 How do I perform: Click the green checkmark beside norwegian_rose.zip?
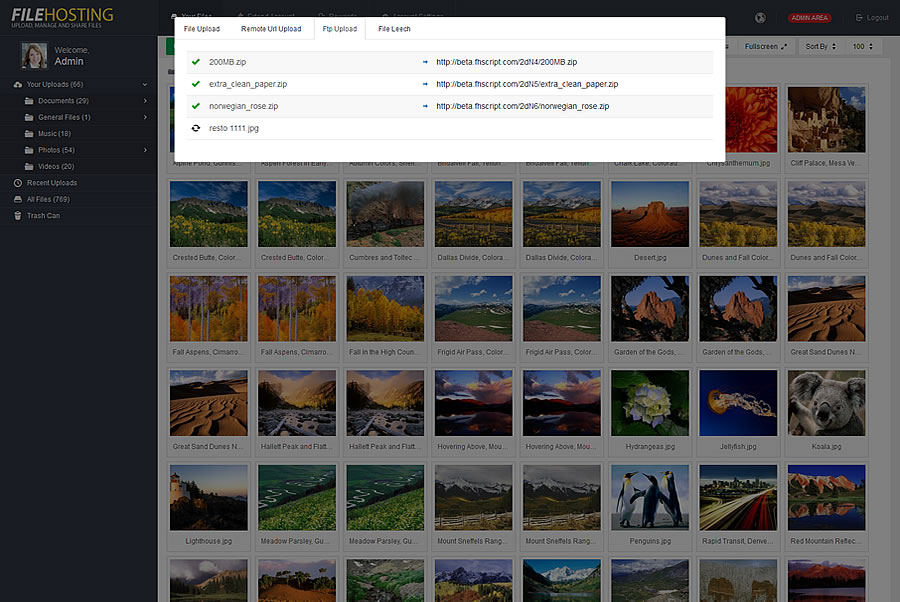pyautogui.click(x=196, y=106)
